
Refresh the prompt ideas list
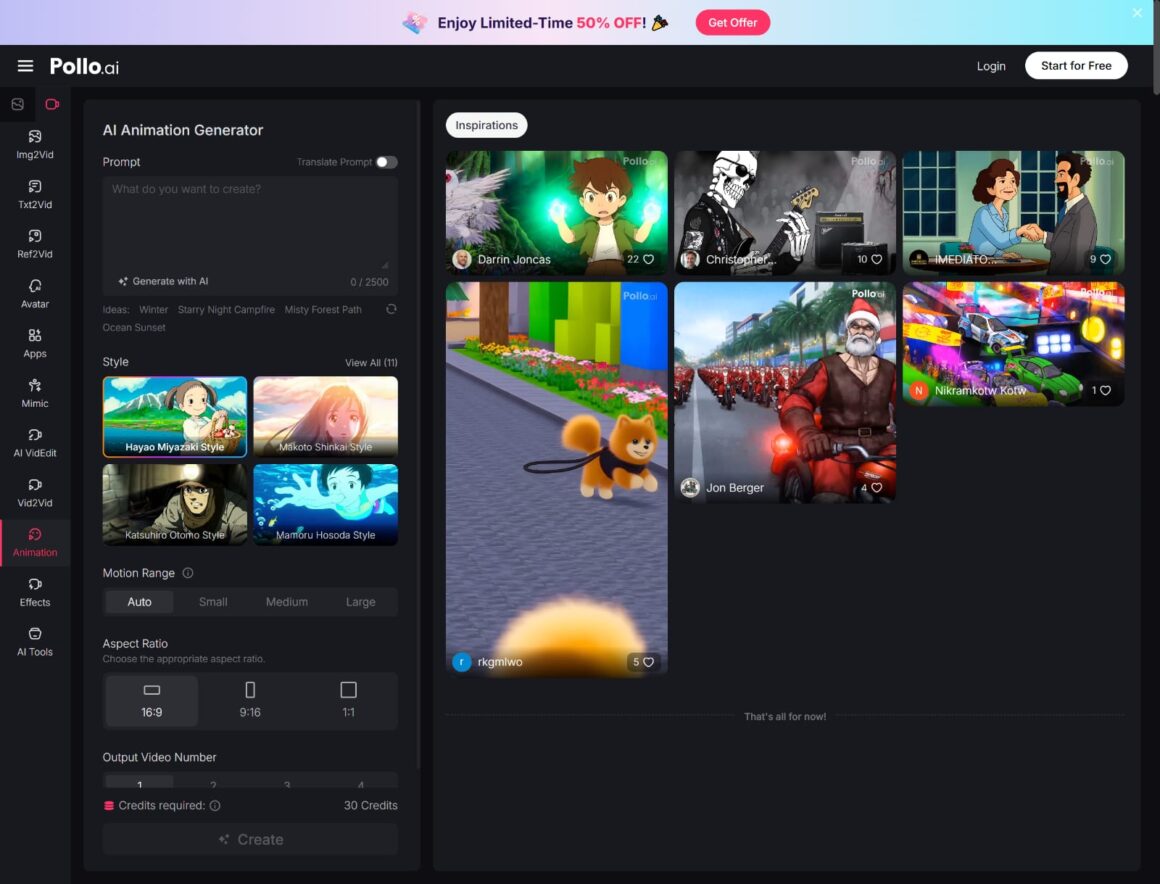click(x=391, y=309)
